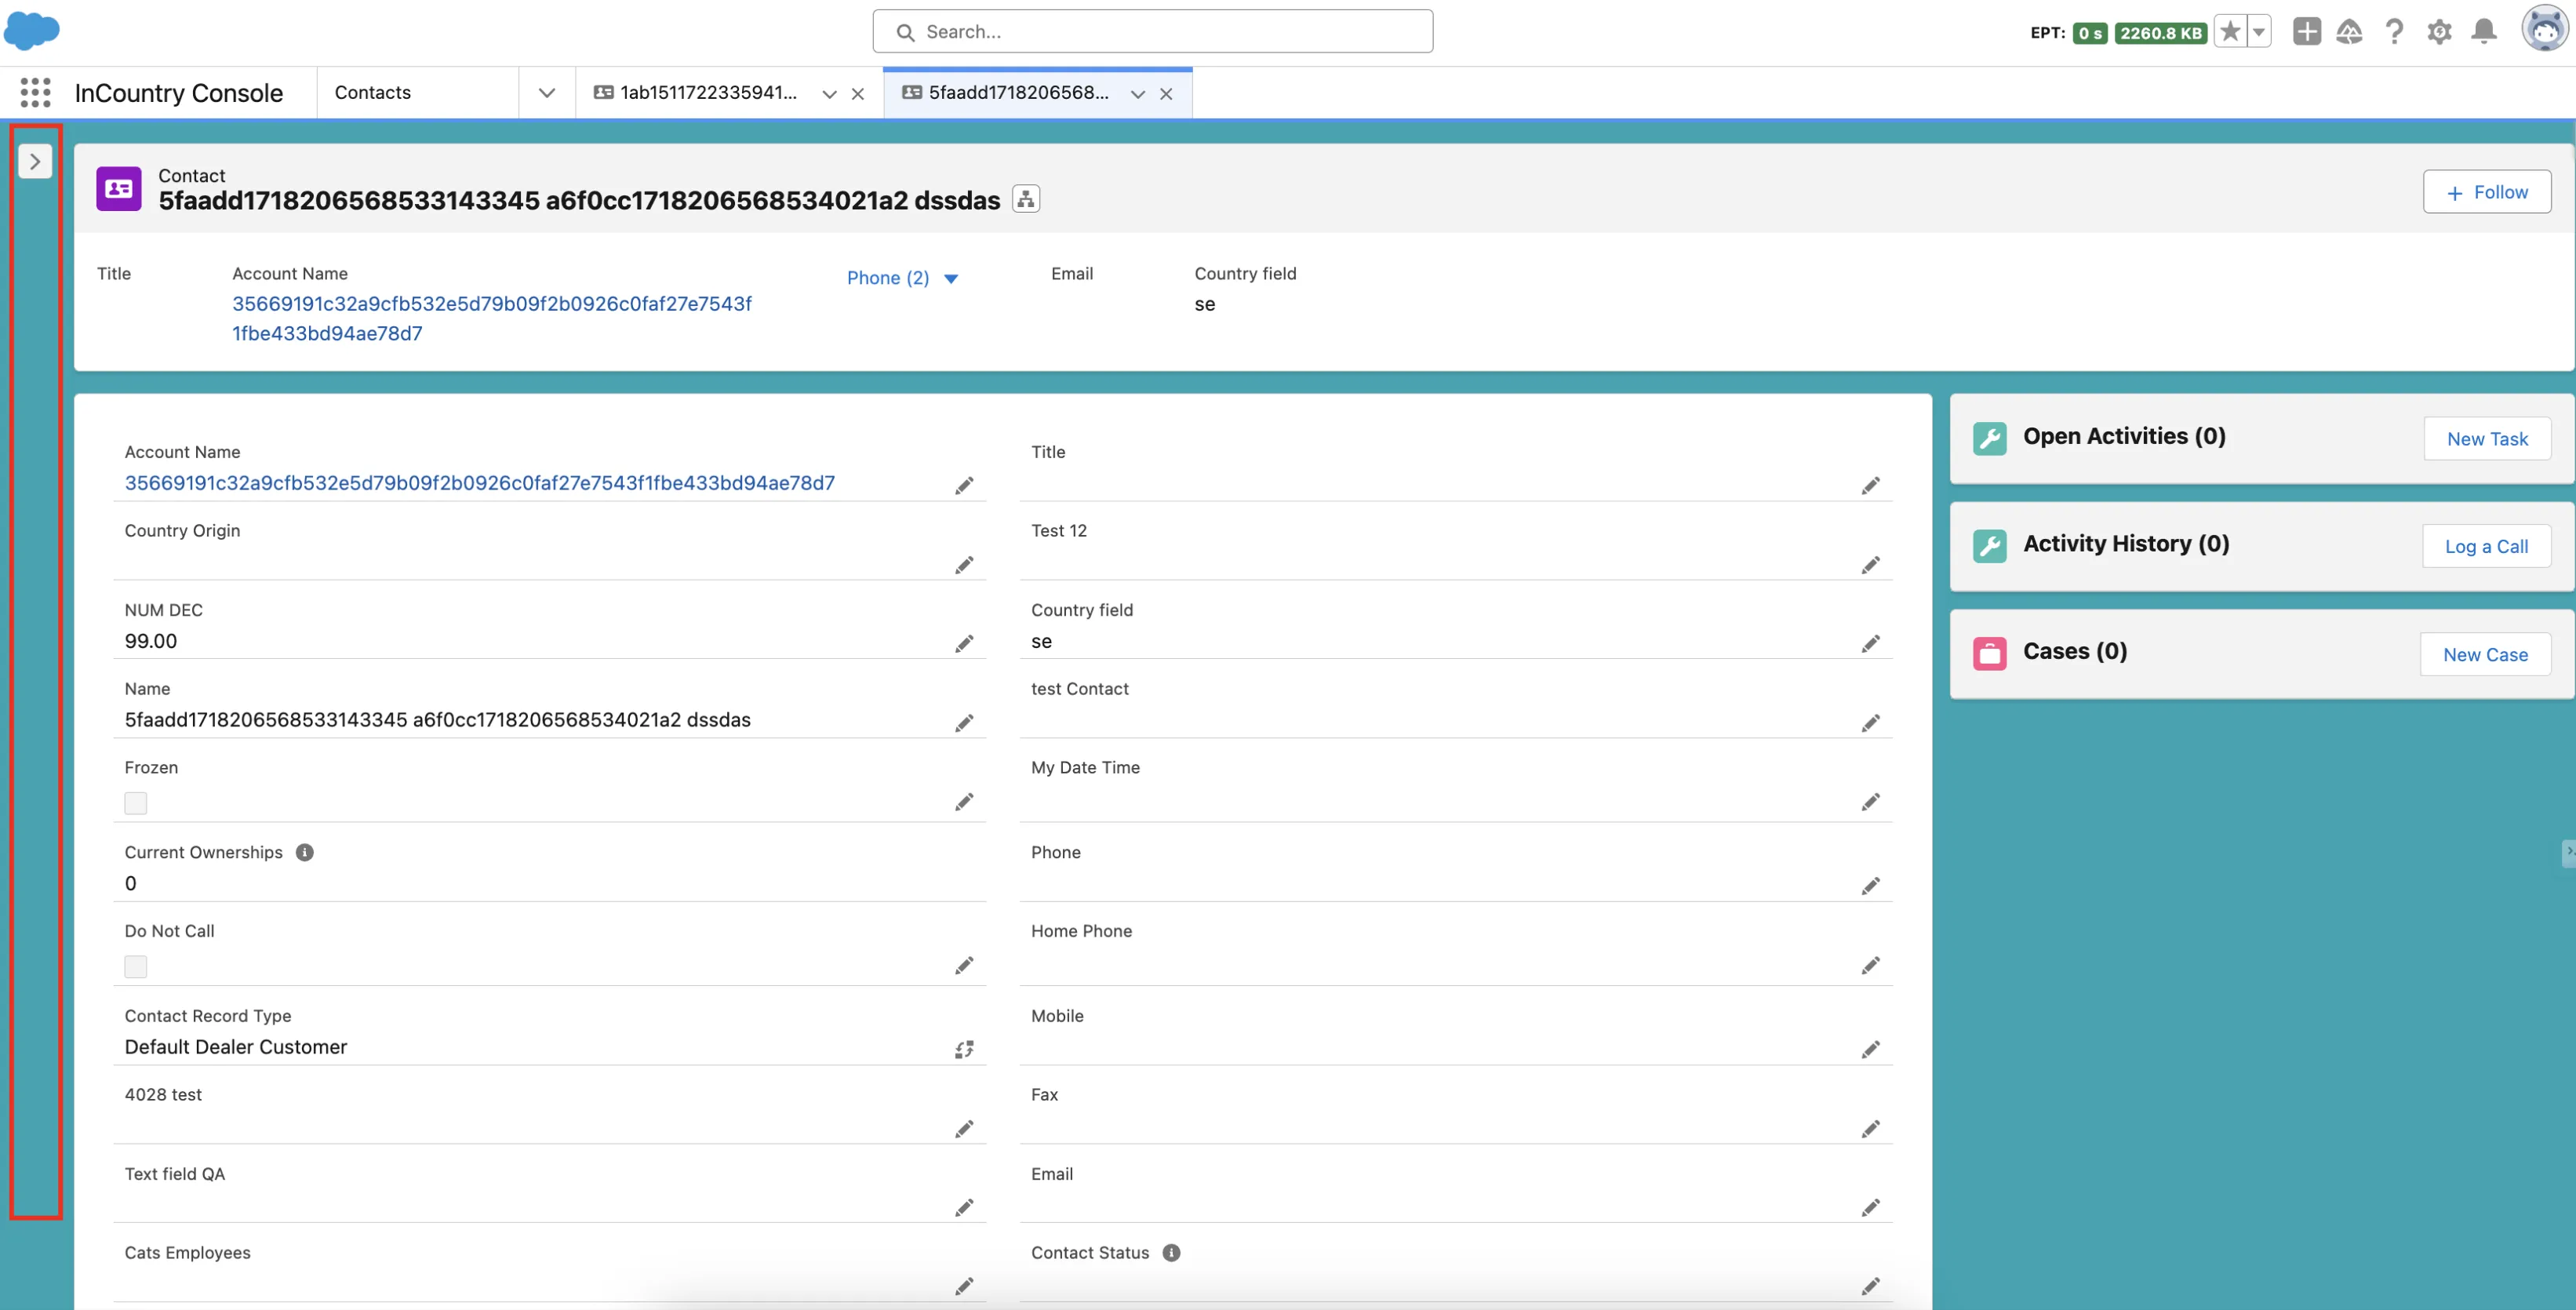This screenshot has width=2576, height=1310.
Task: Click change record type icon
Action: pyautogui.click(x=964, y=1049)
